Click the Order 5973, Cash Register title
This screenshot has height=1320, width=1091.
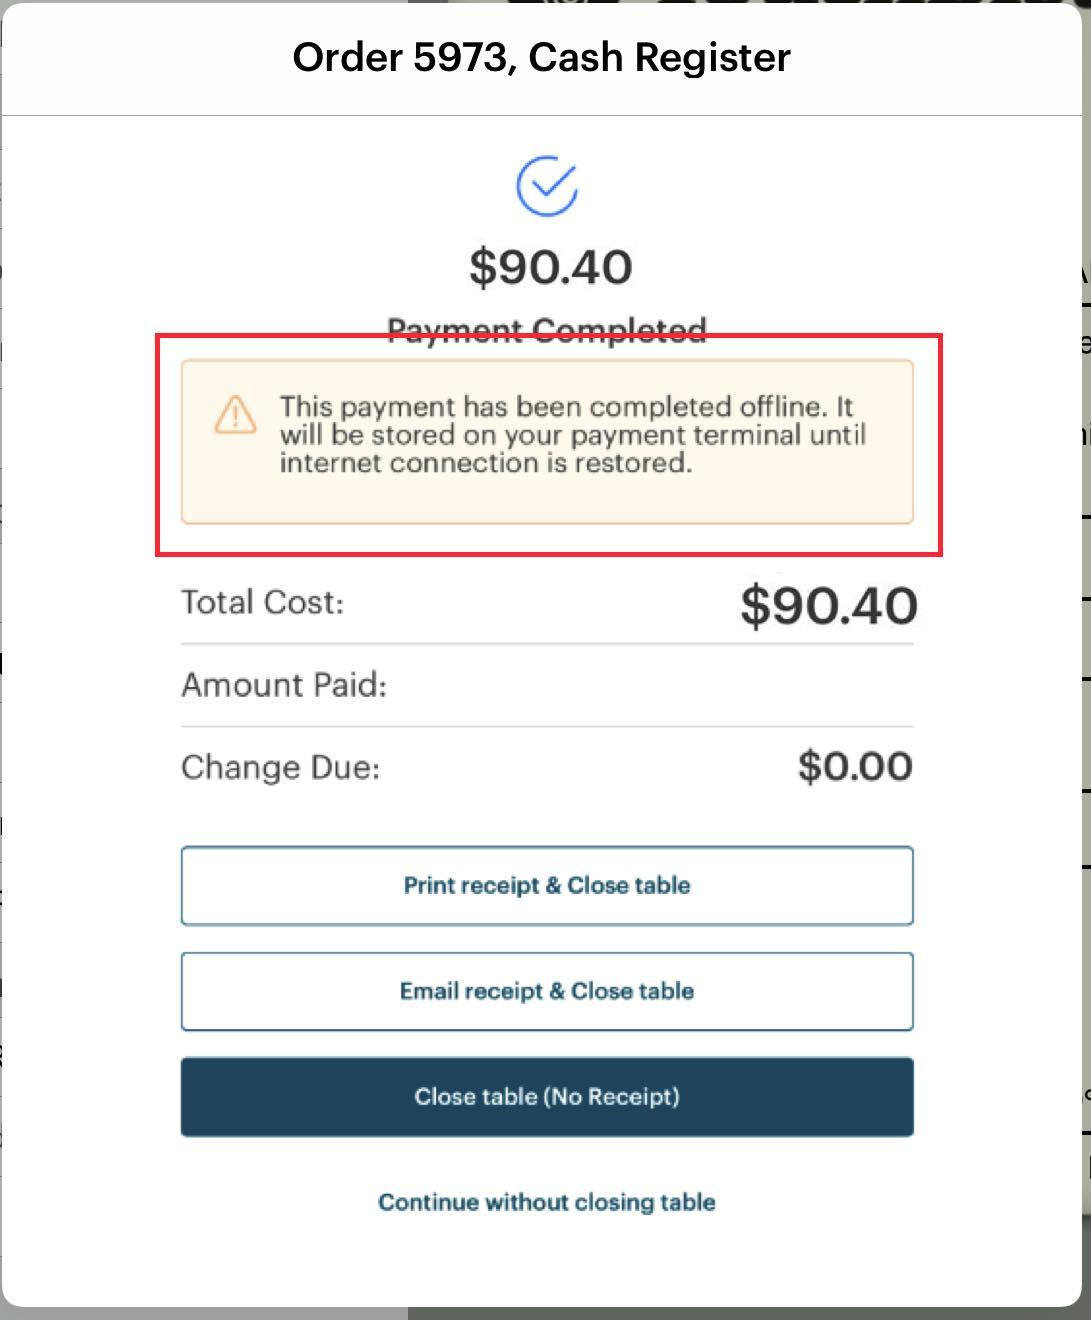[541, 57]
